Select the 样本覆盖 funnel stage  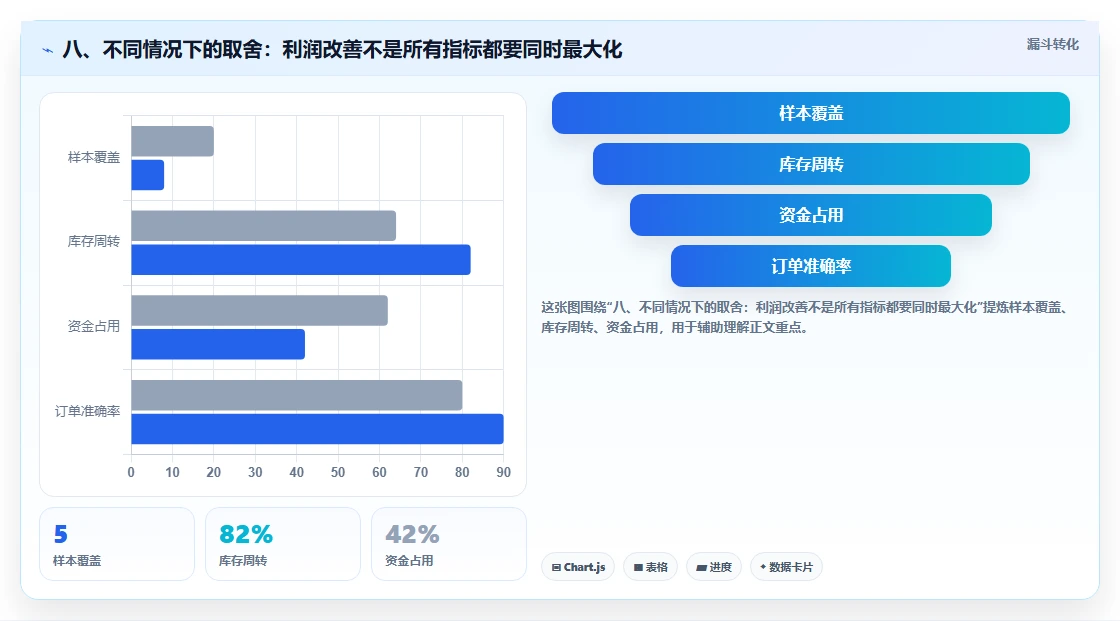point(811,113)
